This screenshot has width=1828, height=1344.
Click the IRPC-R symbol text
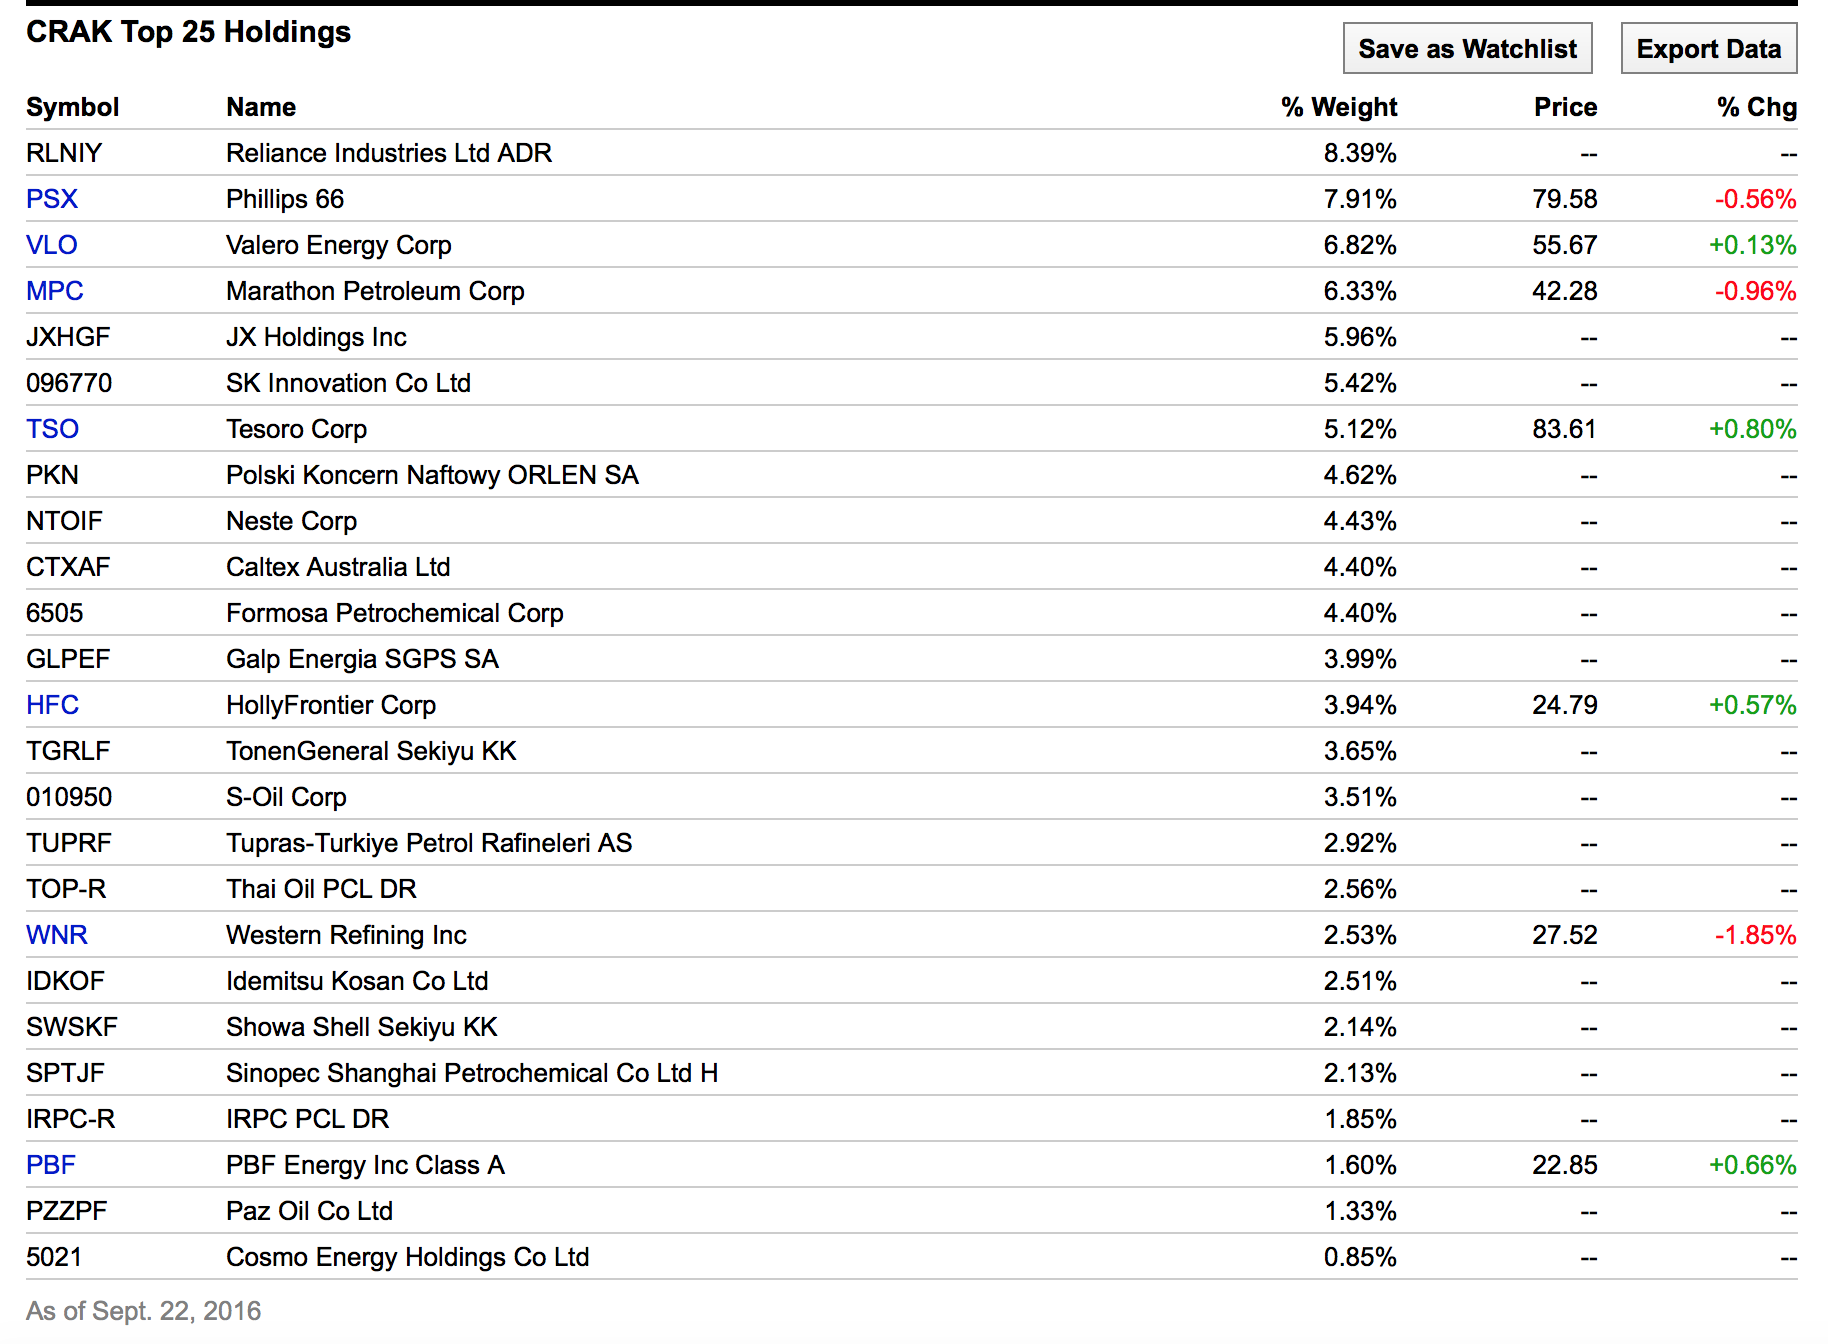pos(71,1119)
